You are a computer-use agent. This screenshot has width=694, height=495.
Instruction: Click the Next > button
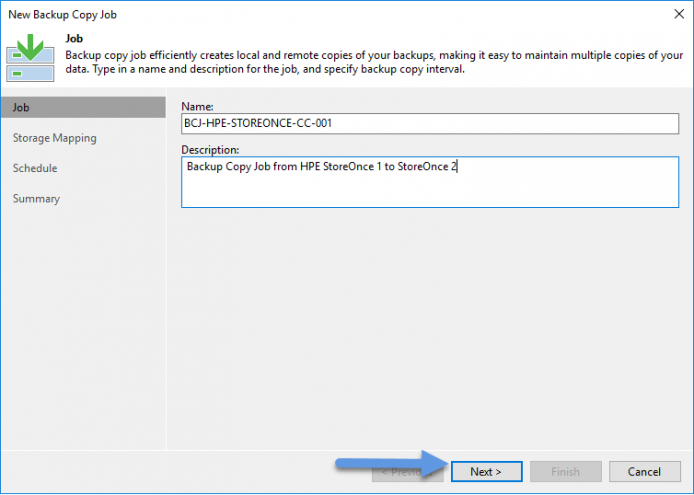(486, 472)
